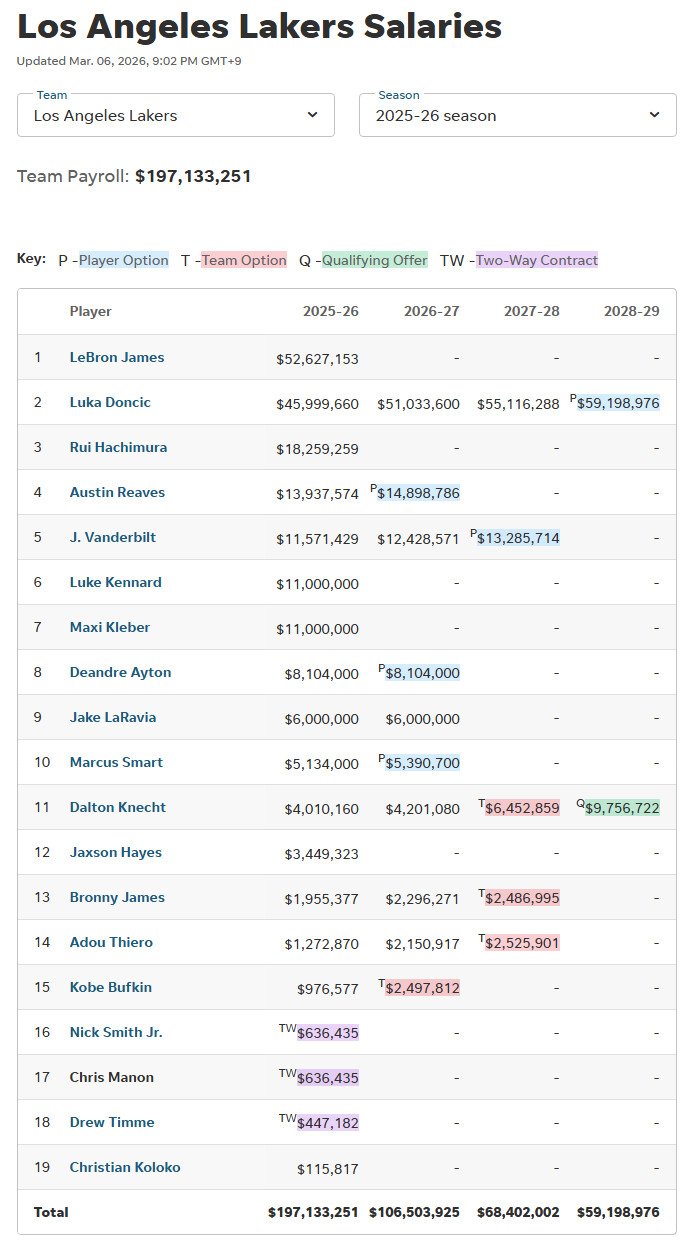This screenshot has width=689, height=1243.
Task: Click Luka Doncic's $59,198,976 player option
Action: (617, 403)
